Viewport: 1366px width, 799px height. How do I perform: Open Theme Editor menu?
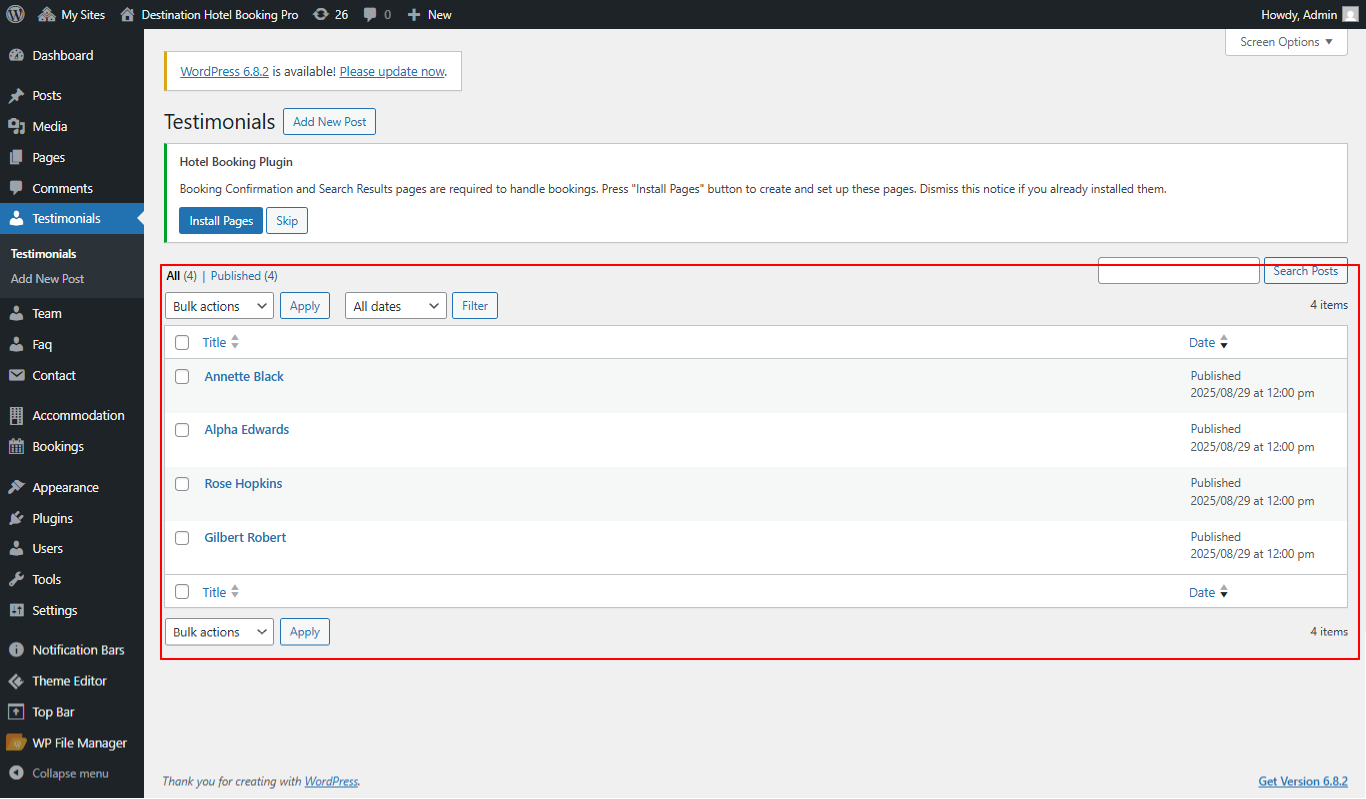72,680
